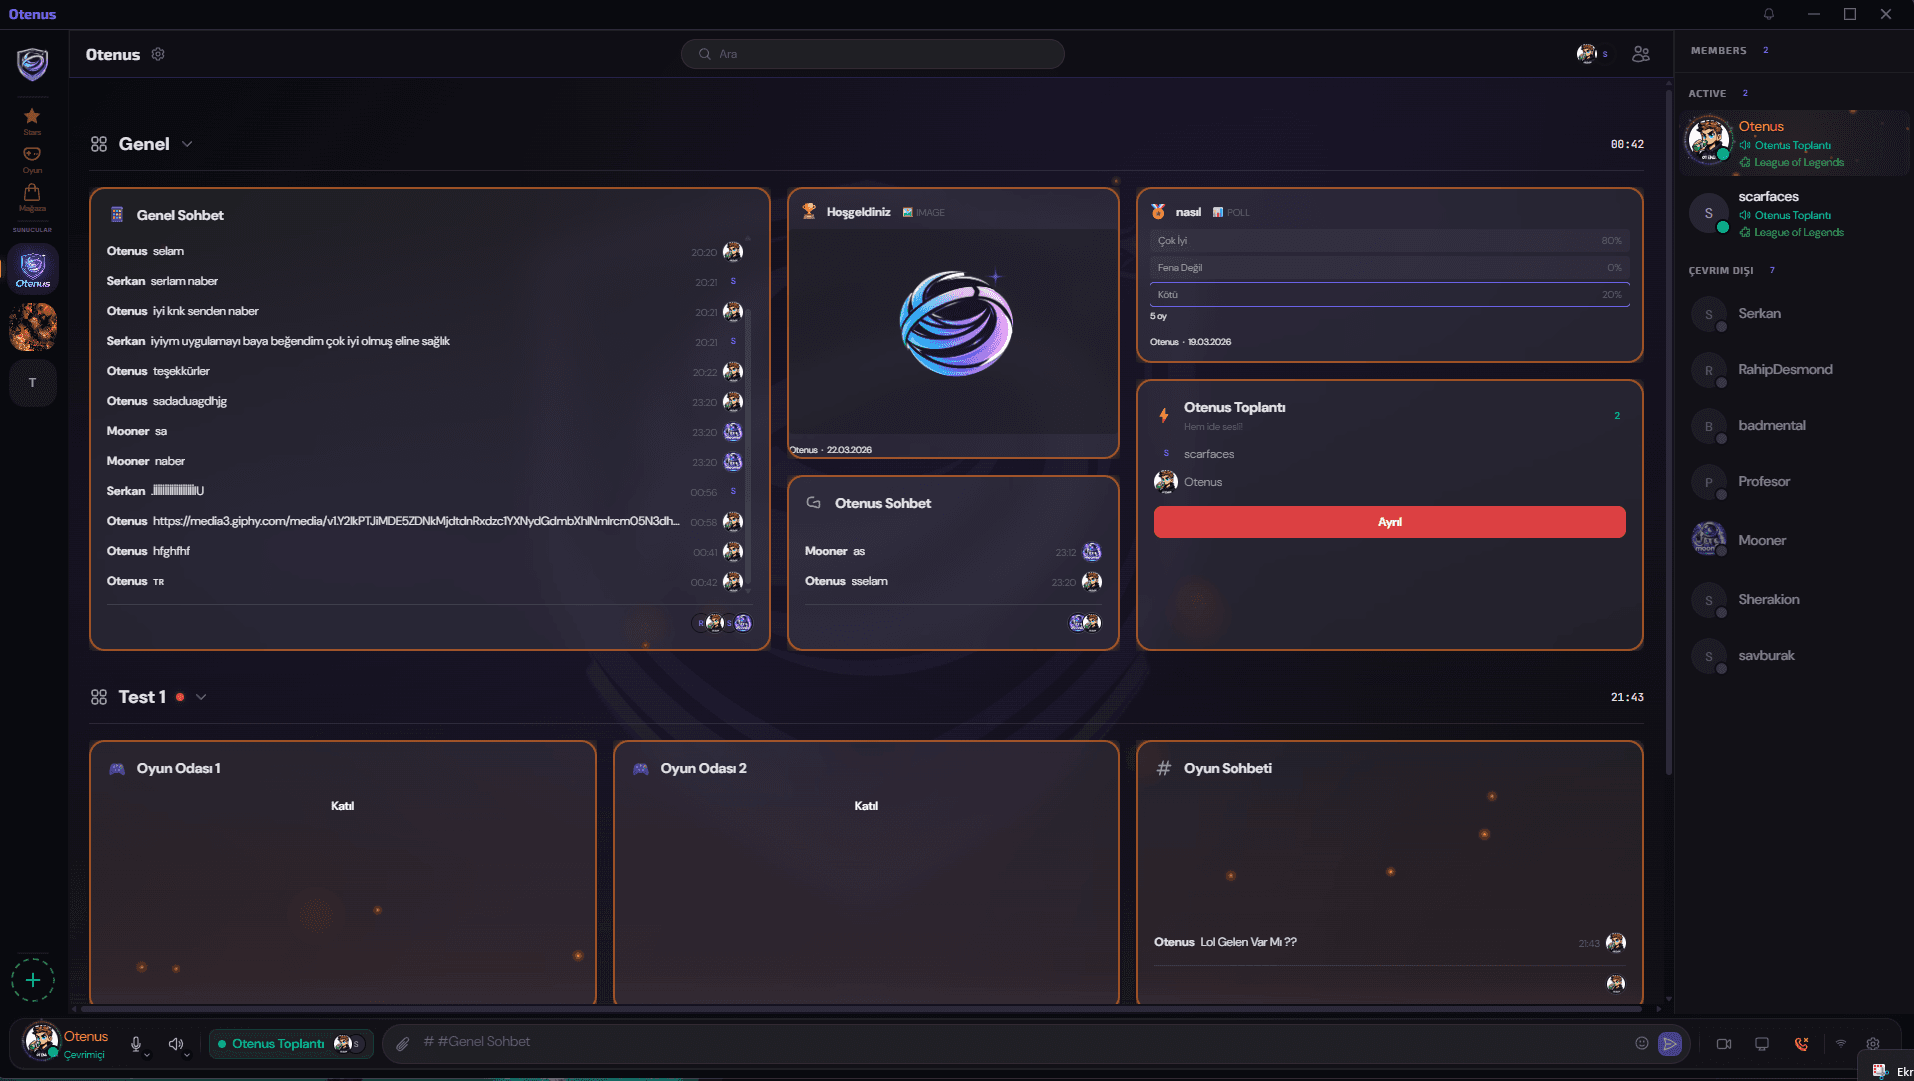
Task: Hang up call with red phone icon
Action: [1801, 1044]
